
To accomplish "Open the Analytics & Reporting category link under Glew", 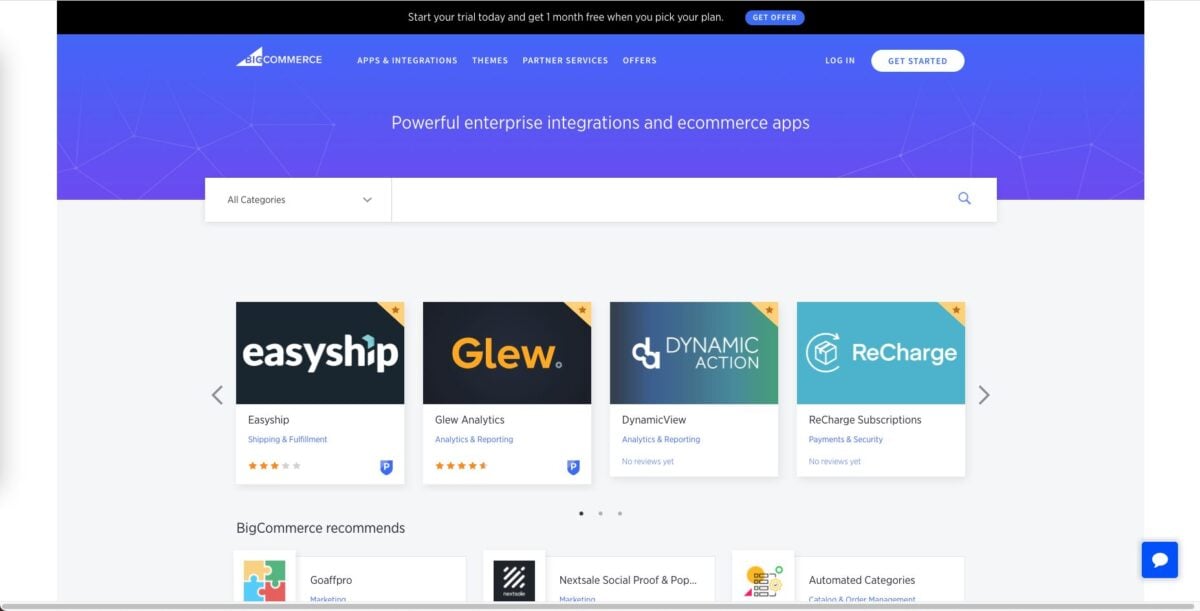I will [x=472, y=439].
